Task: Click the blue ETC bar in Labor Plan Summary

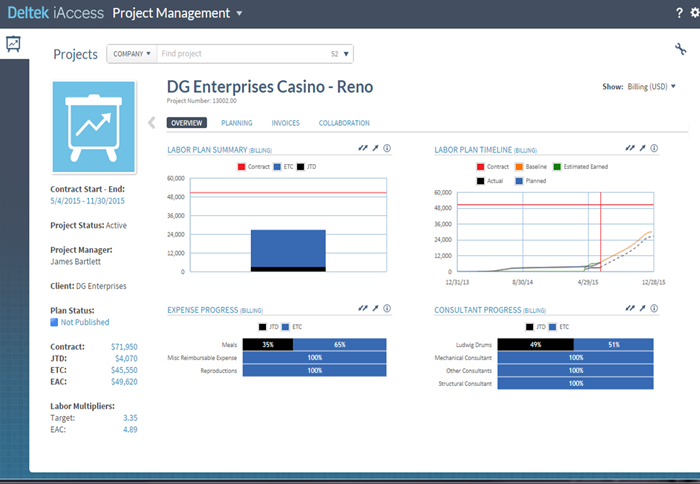Action: [288, 248]
